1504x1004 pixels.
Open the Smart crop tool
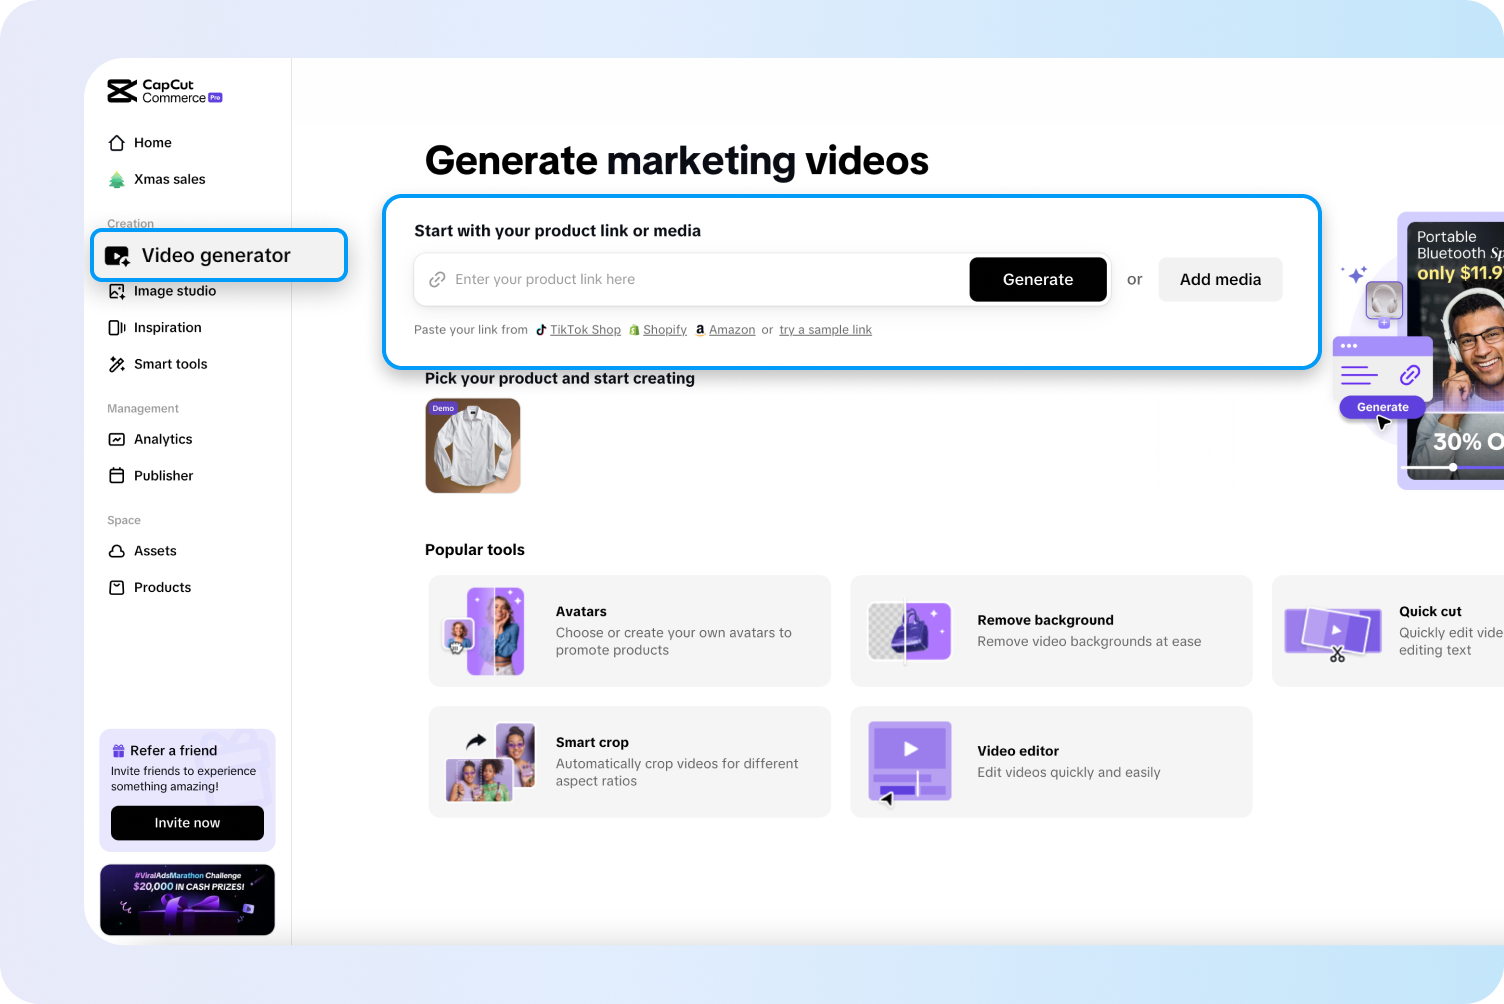628,761
